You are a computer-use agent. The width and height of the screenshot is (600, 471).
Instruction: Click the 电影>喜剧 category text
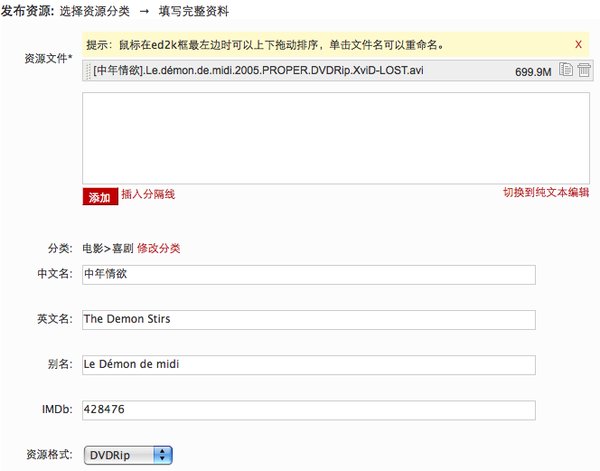pyautogui.click(x=108, y=248)
